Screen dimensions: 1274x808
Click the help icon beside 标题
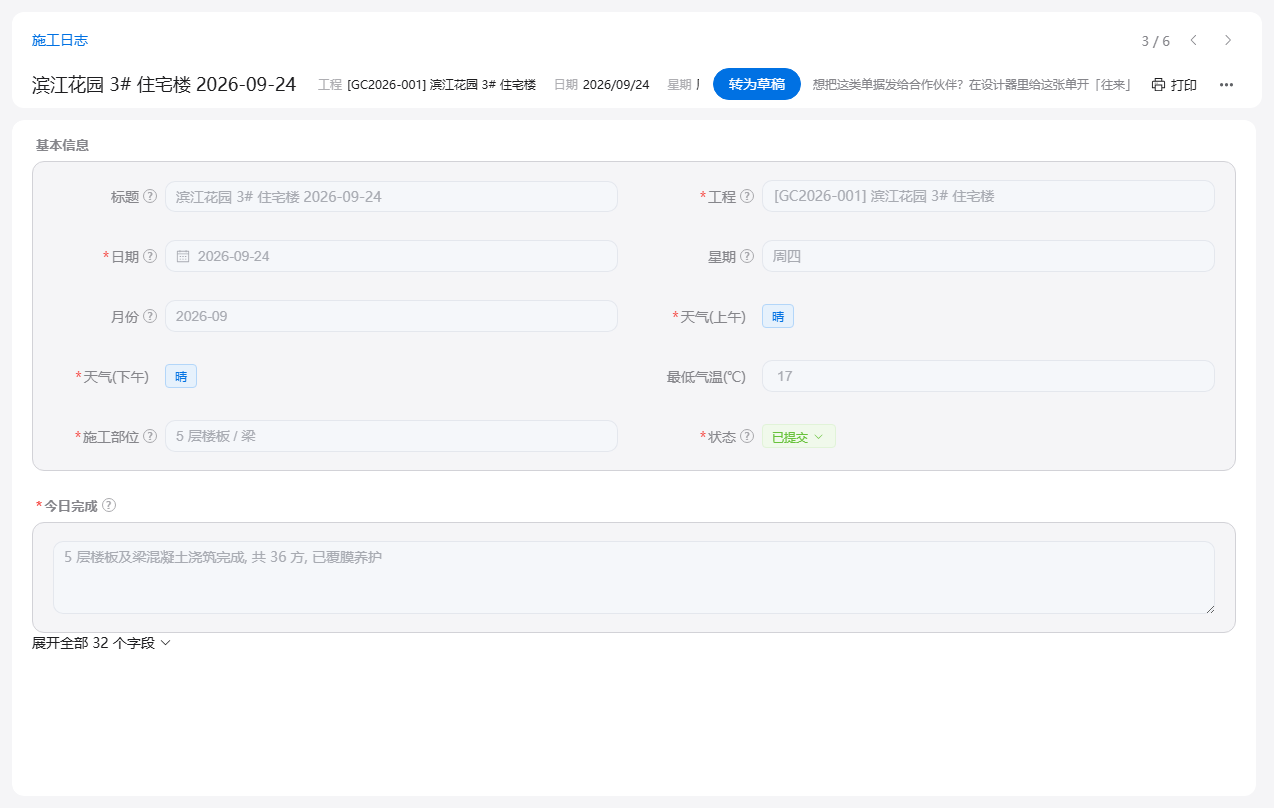pyautogui.click(x=150, y=196)
